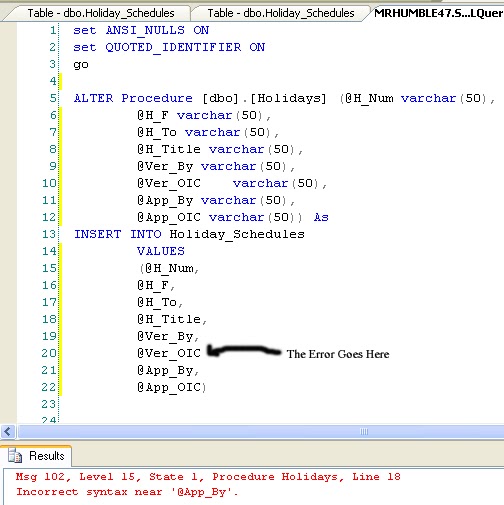Click '@H_F,' value on line 16
Screen dimensions: 504x505
[x=156, y=285]
